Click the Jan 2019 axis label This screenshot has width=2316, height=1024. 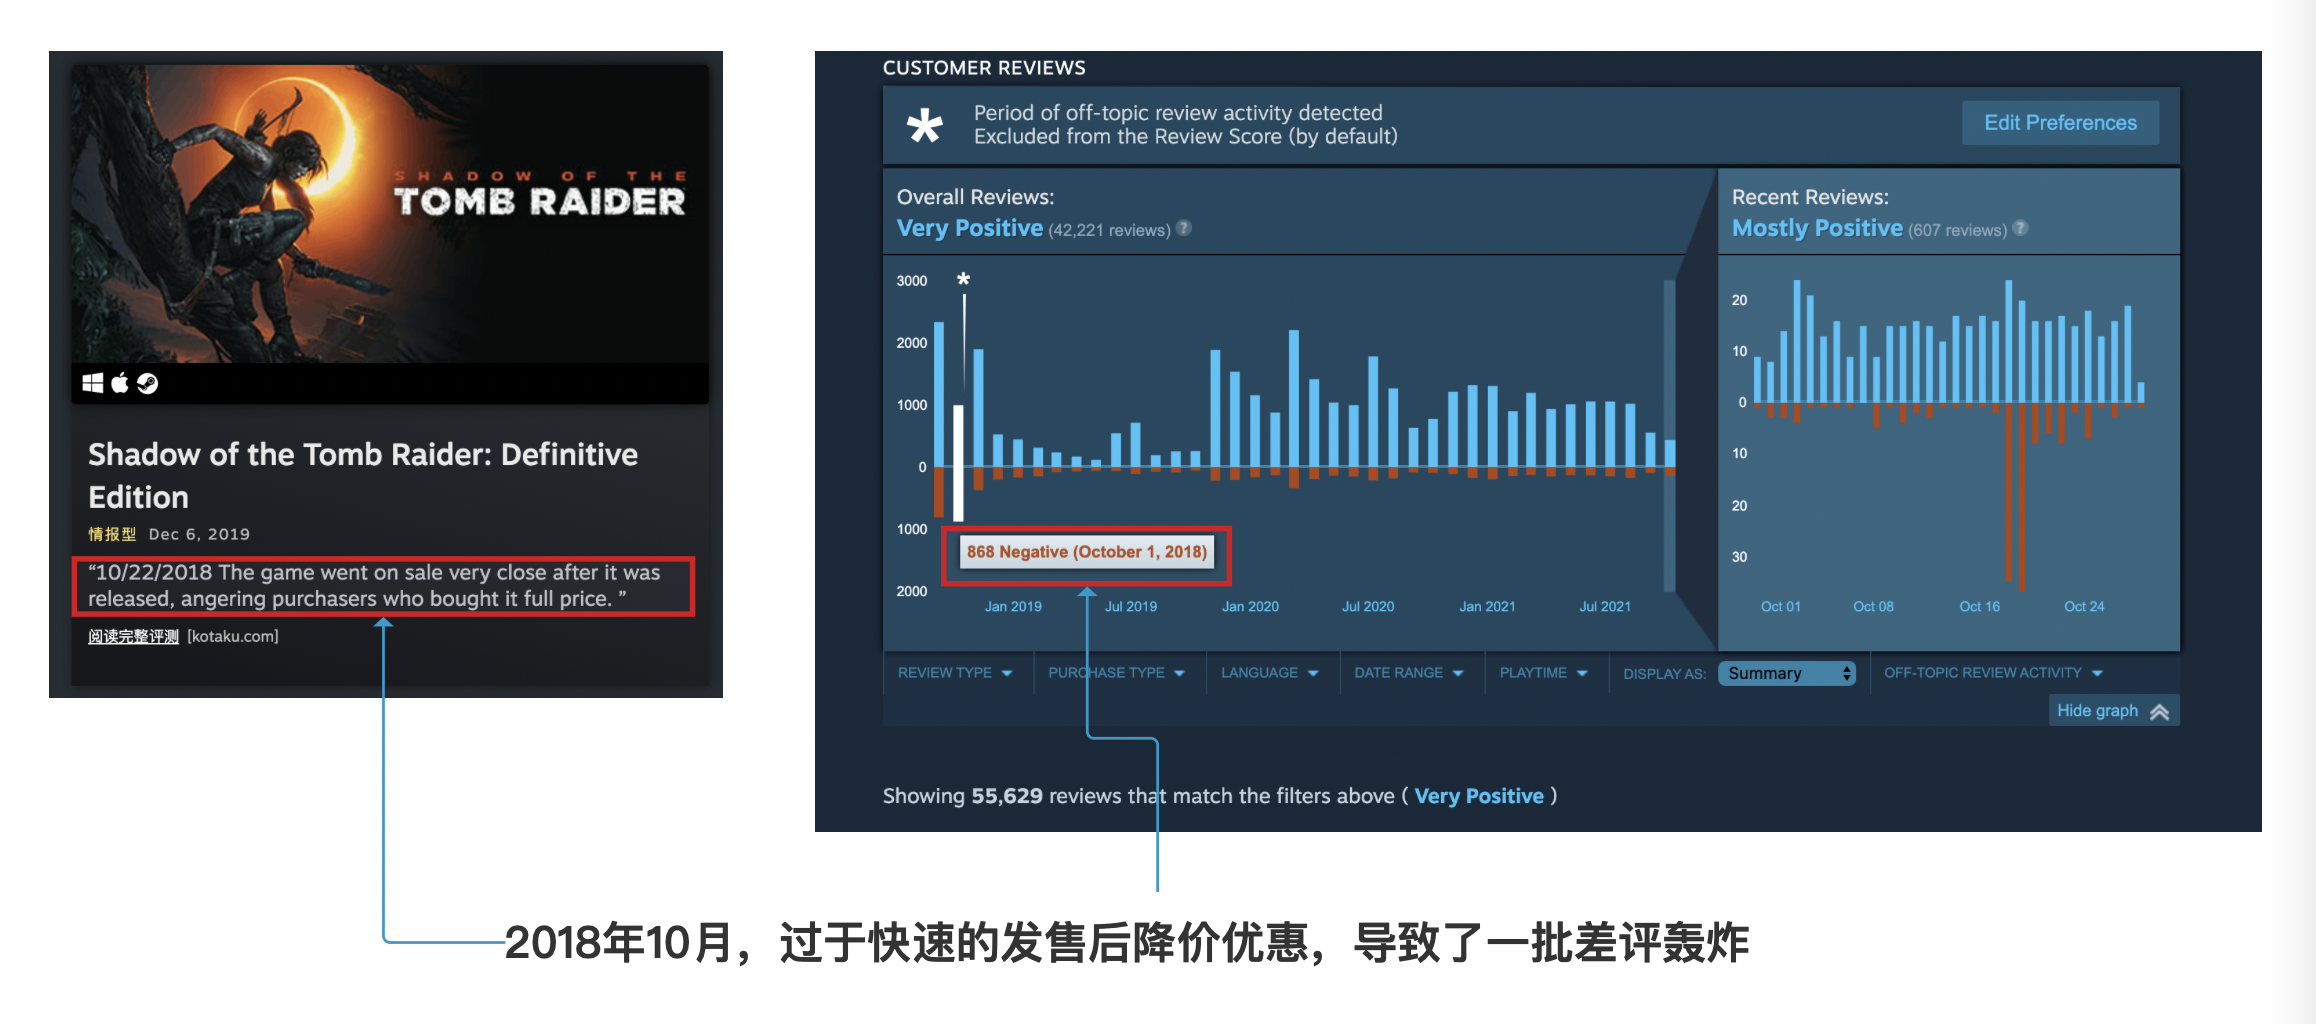[x=1013, y=607]
